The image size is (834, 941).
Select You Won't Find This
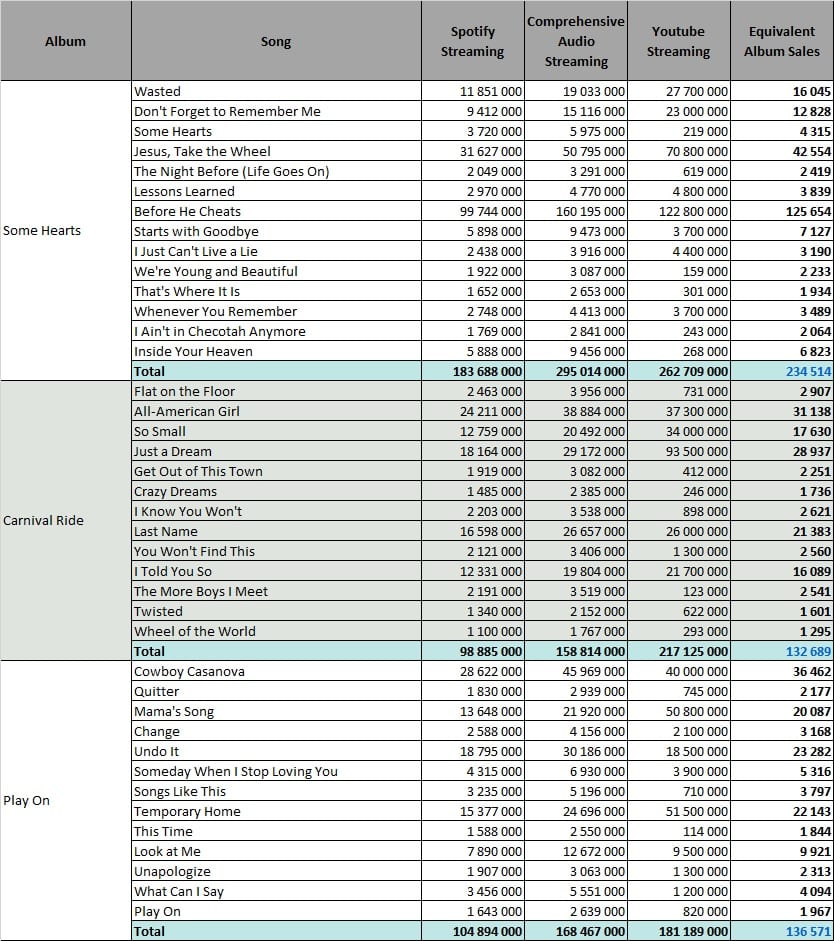[x=276, y=551]
